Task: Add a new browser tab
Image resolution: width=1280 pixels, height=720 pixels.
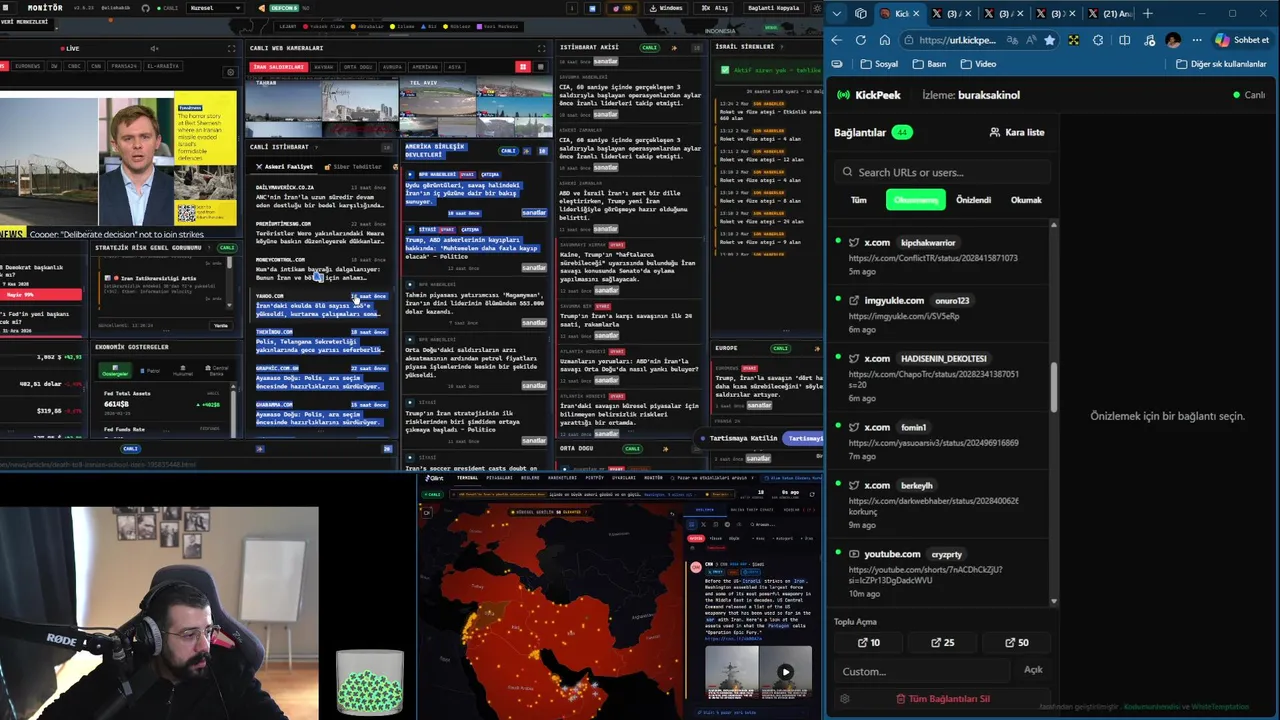Action: coord(1147,13)
